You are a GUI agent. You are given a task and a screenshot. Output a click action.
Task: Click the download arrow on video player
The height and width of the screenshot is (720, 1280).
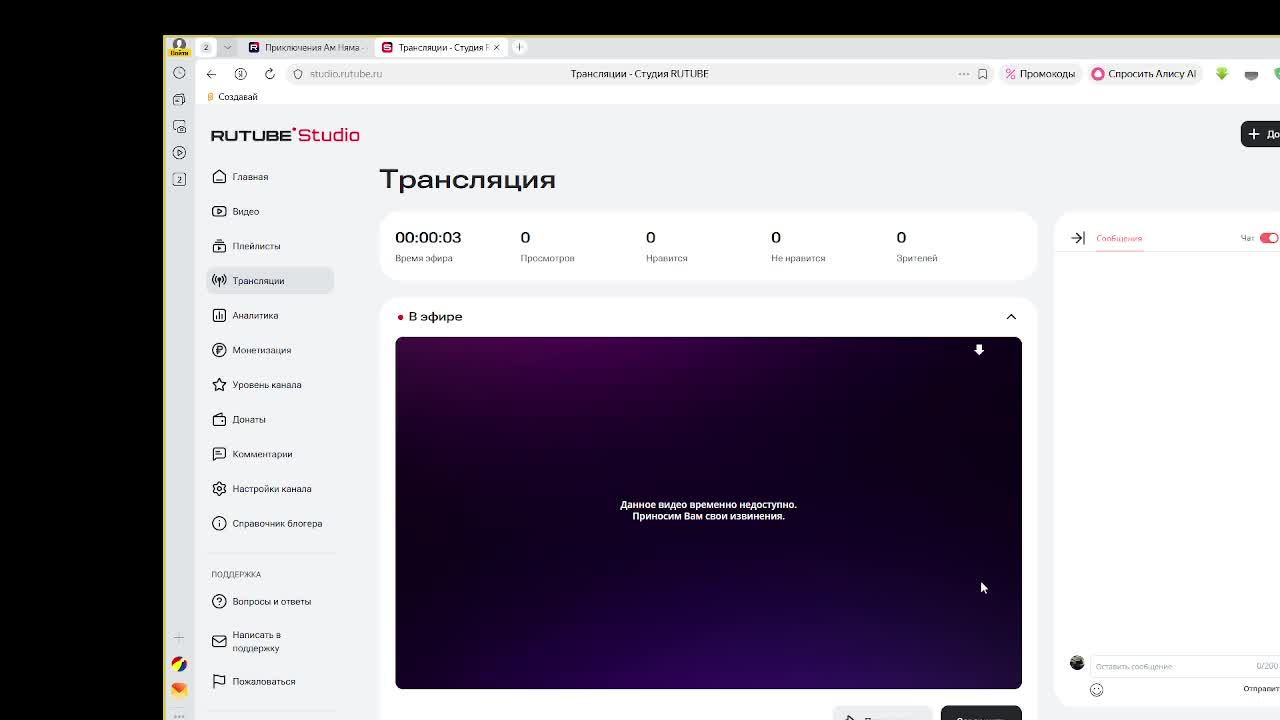tap(979, 349)
